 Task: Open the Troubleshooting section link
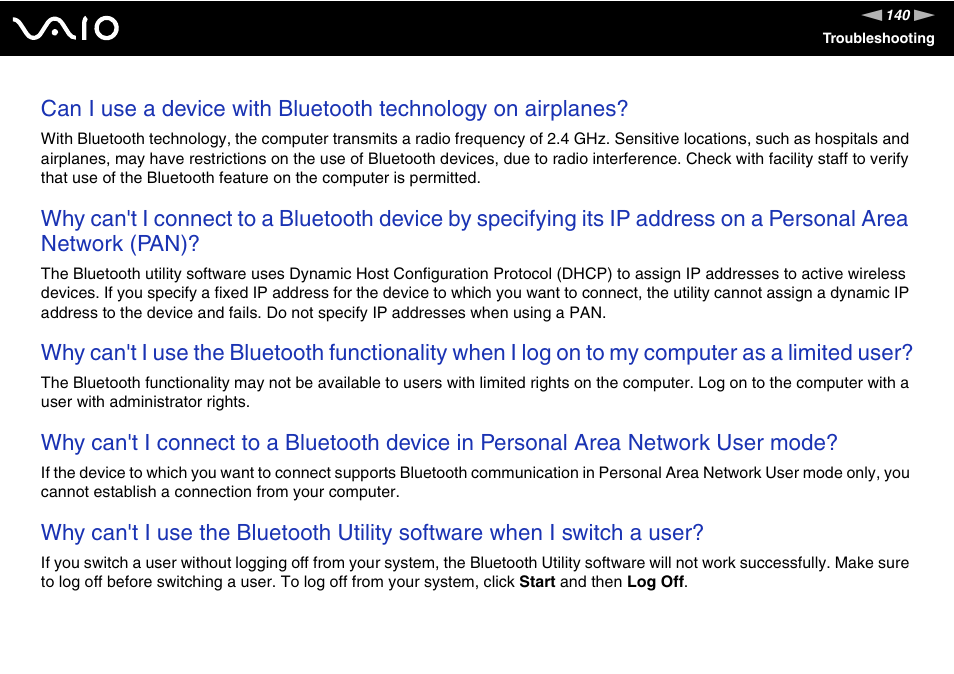point(878,38)
